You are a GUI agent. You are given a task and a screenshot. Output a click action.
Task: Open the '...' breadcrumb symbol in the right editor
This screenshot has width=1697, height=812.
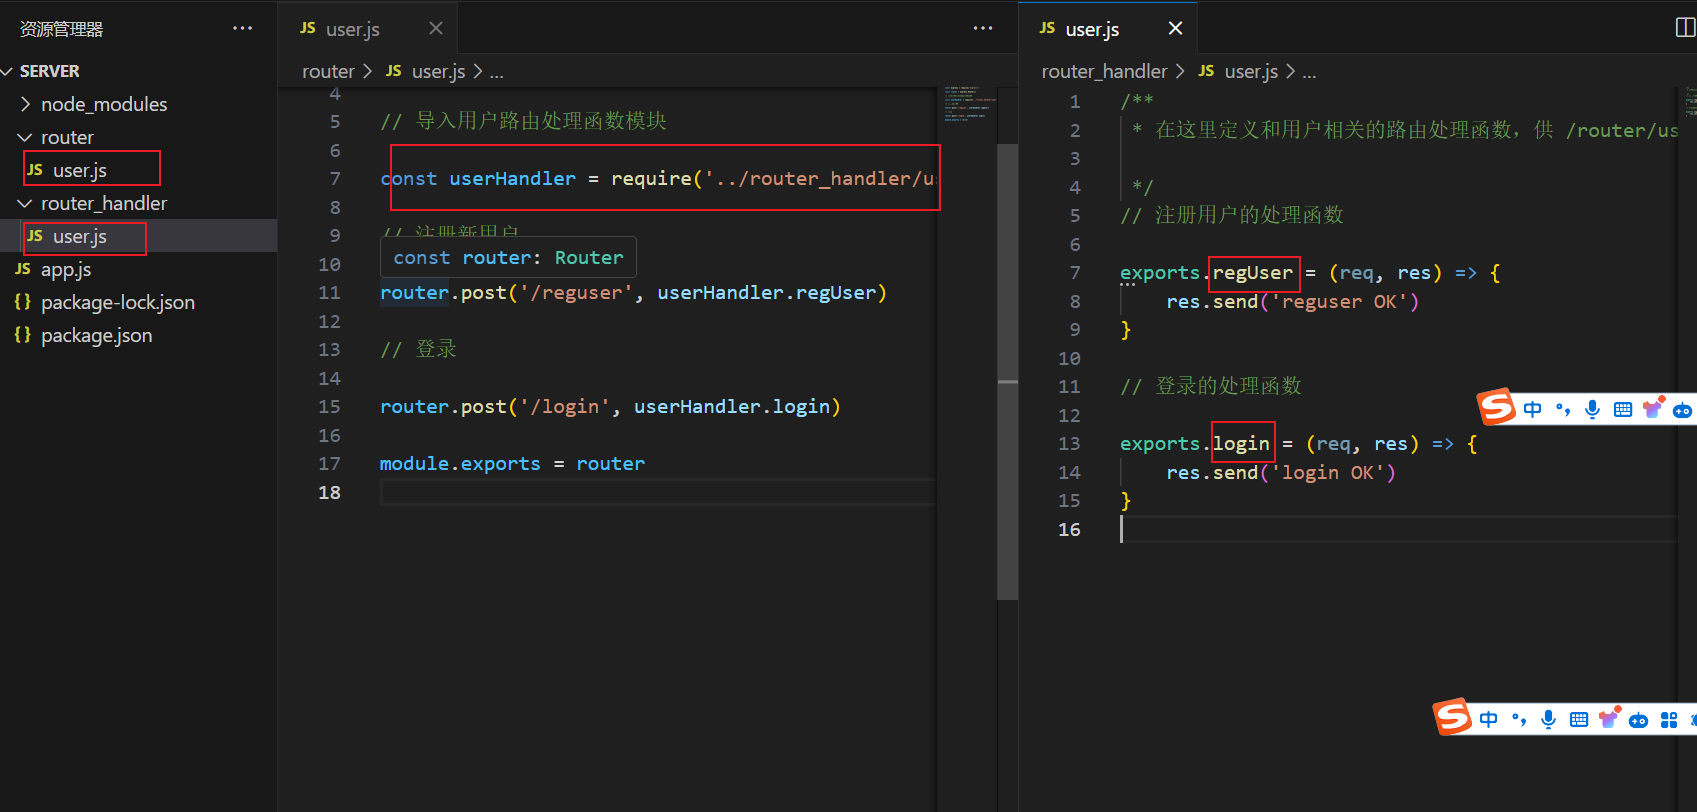click(x=1309, y=71)
